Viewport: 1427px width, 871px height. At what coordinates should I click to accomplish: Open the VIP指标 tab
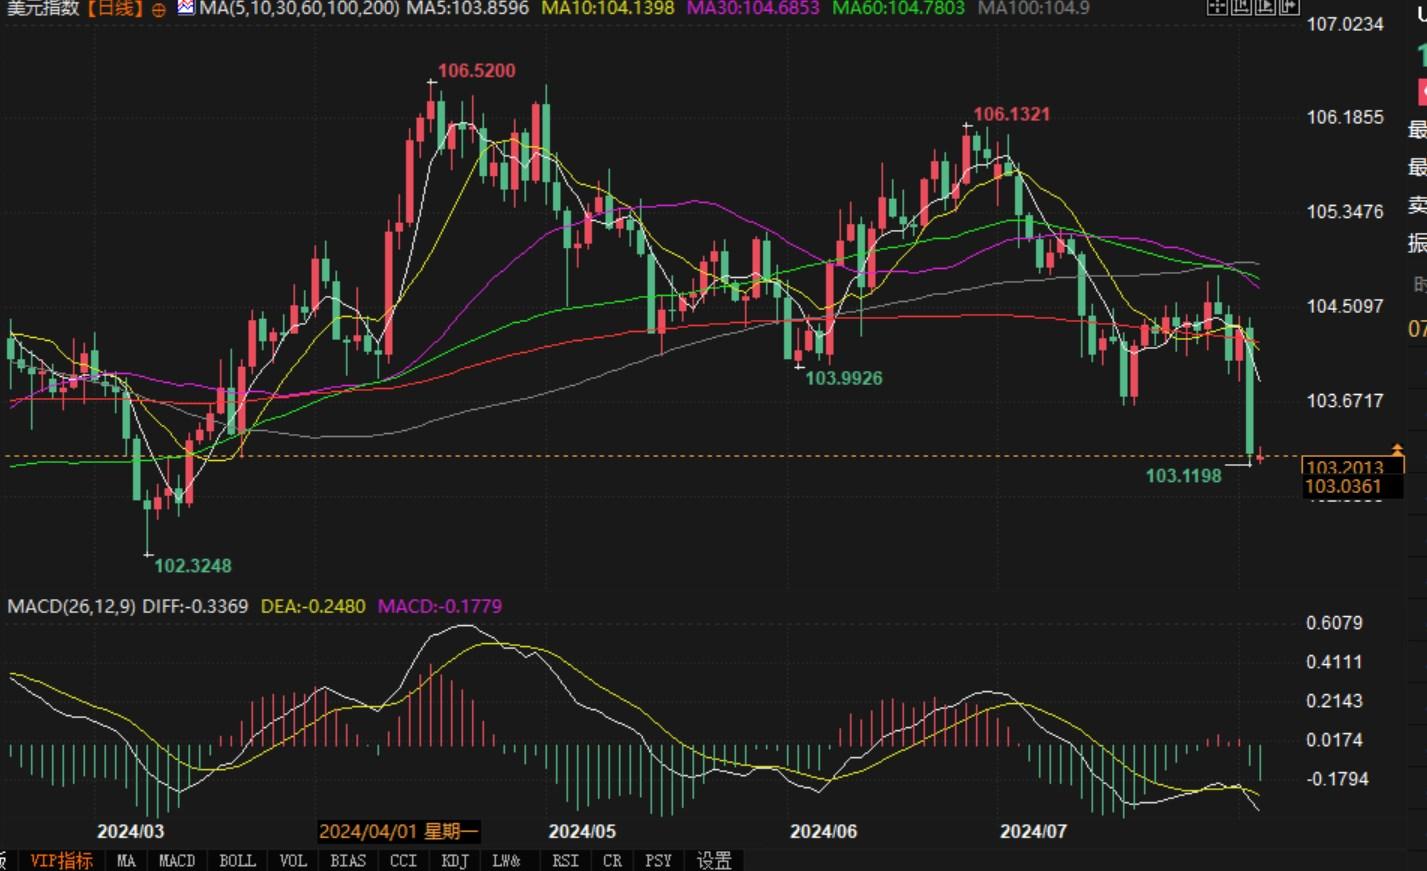(x=61, y=860)
